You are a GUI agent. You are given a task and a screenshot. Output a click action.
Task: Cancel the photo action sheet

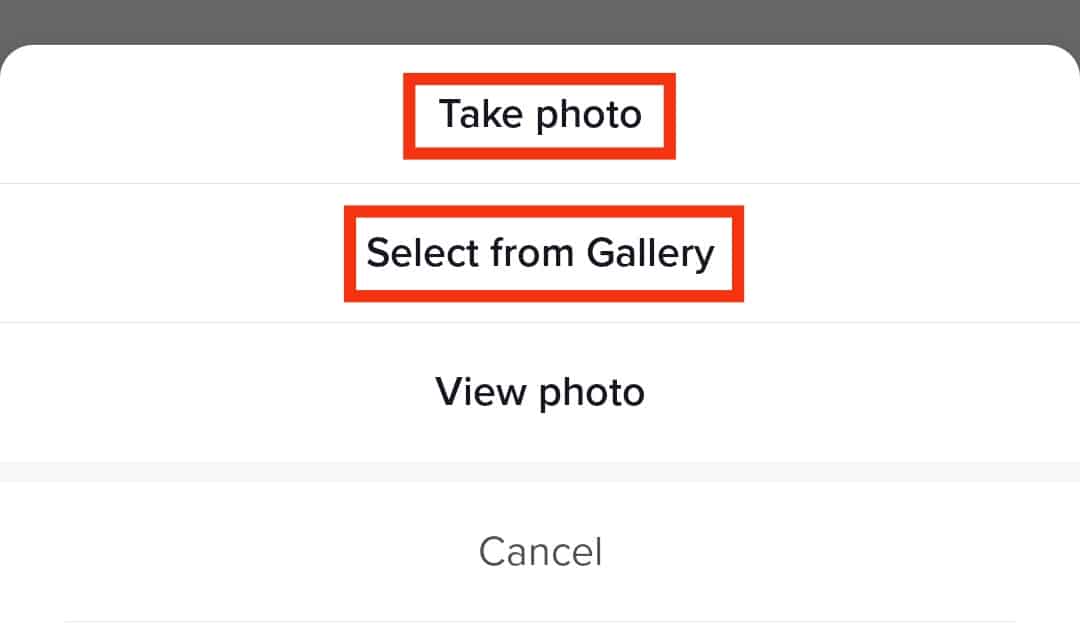tap(540, 551)
